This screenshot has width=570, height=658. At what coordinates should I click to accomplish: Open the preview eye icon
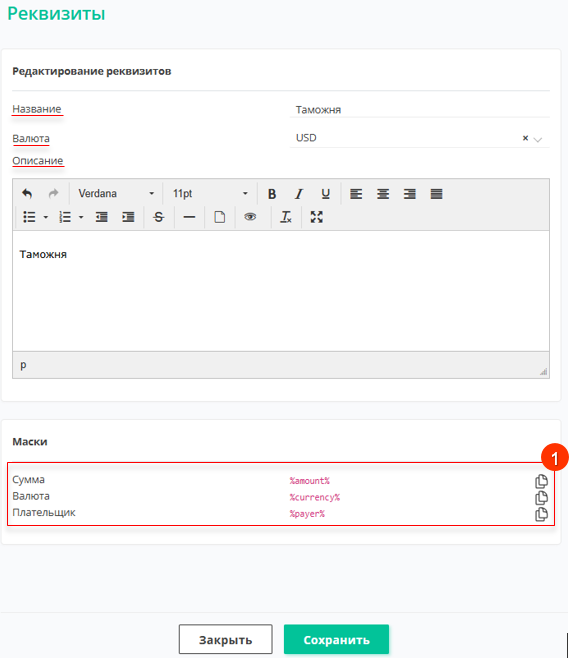tap(250, 217)
